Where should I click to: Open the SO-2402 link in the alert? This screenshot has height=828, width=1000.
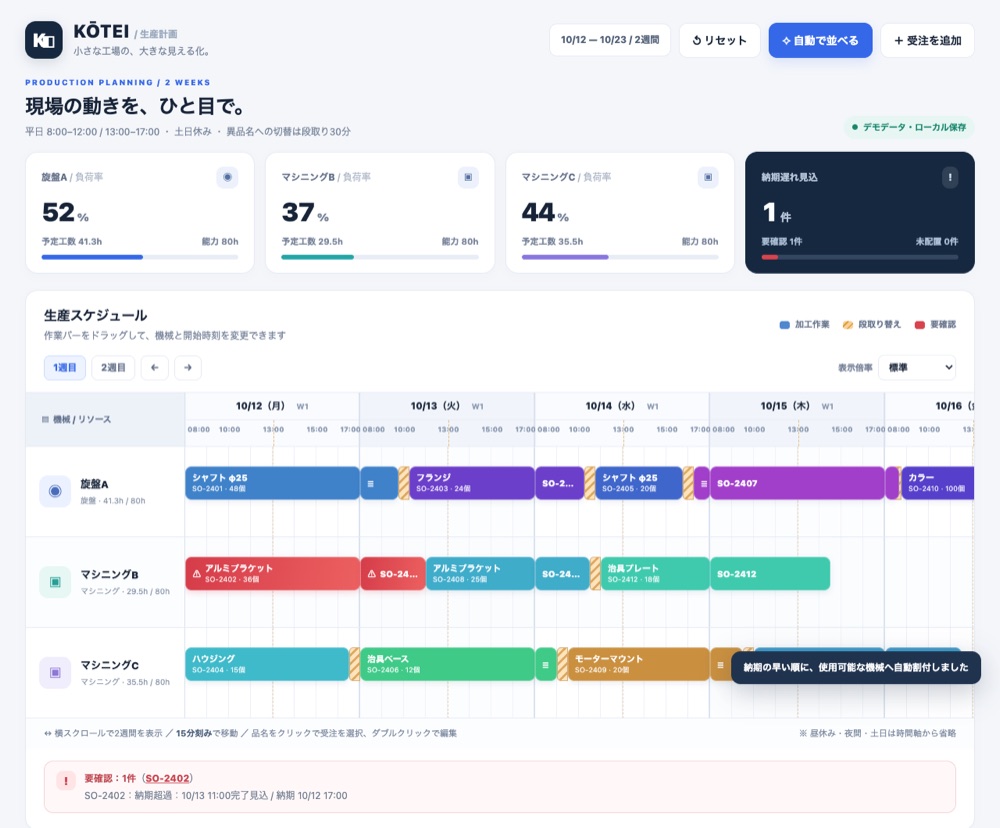click(167, 778)
